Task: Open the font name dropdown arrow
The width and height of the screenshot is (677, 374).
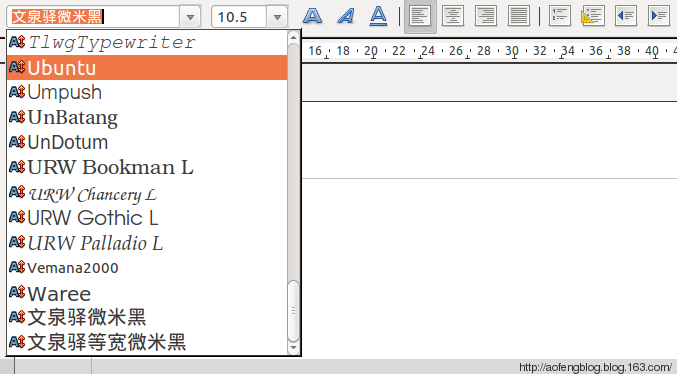Action: (x=190, y=17)
